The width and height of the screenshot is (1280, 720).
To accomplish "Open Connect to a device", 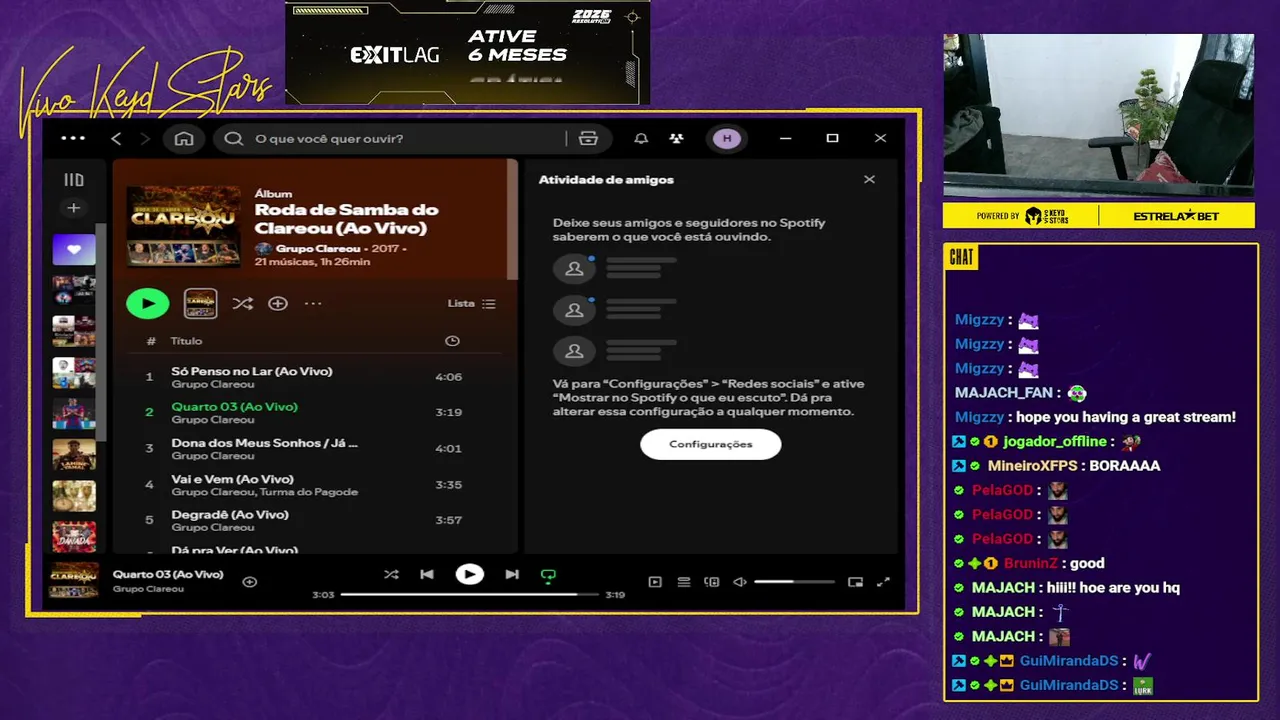I will point(712,582).
